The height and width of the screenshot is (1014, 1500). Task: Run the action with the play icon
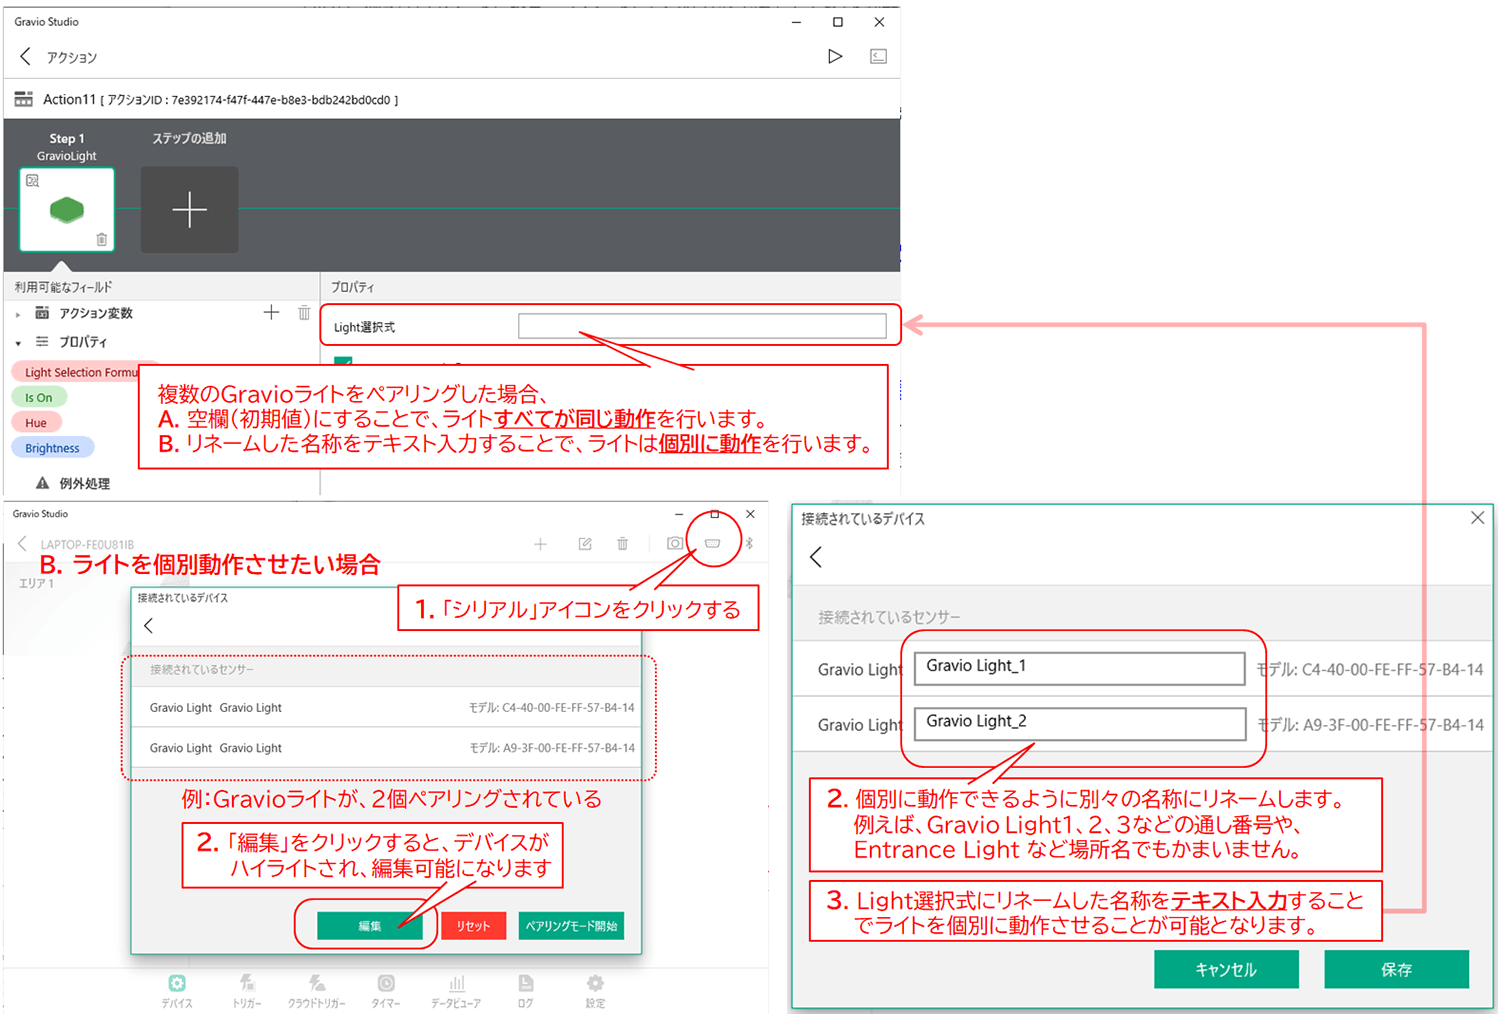pos(835,57)
